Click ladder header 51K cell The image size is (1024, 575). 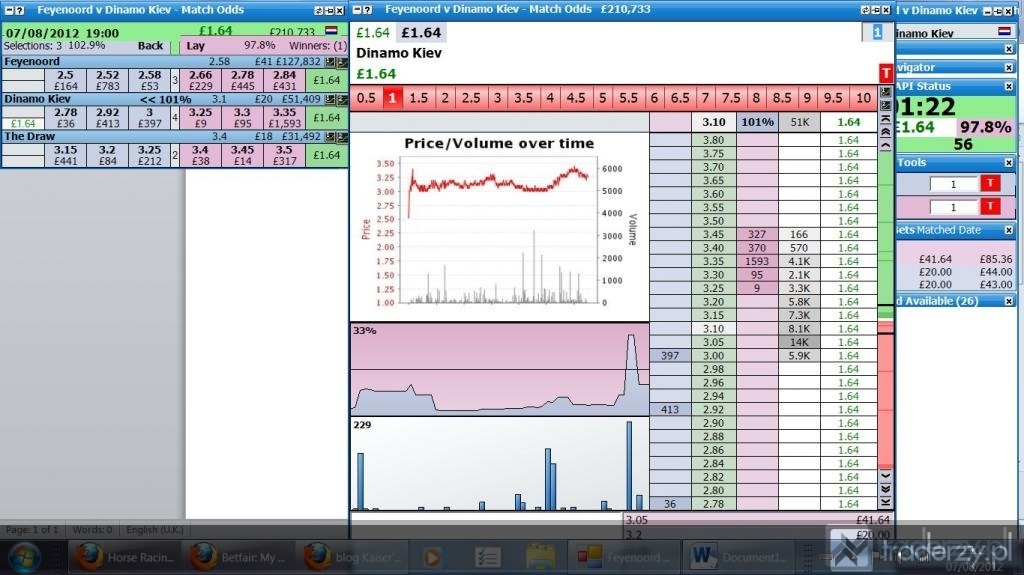[x=799, y=122]
